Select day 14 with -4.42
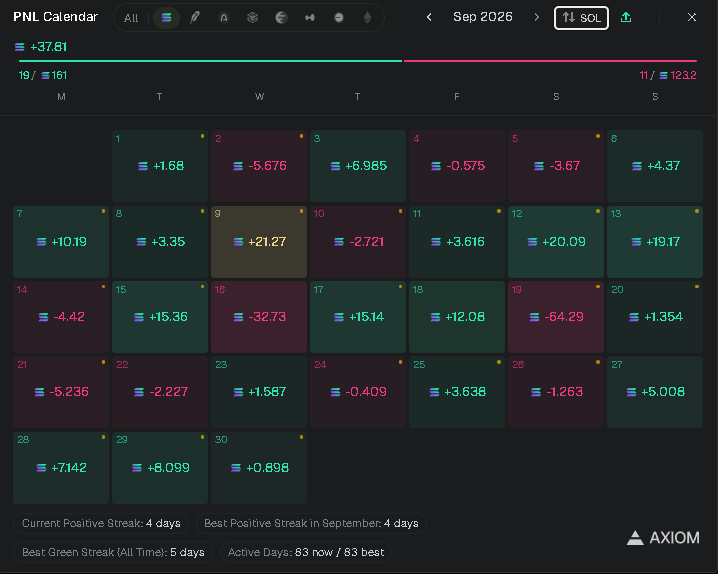This screenshot has height=574, width=718. click(61, 317)
